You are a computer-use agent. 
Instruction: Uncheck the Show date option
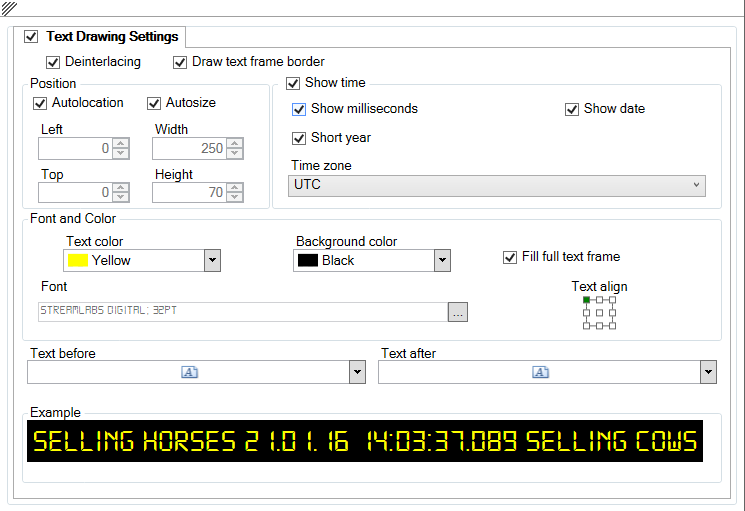click(572, 109)
